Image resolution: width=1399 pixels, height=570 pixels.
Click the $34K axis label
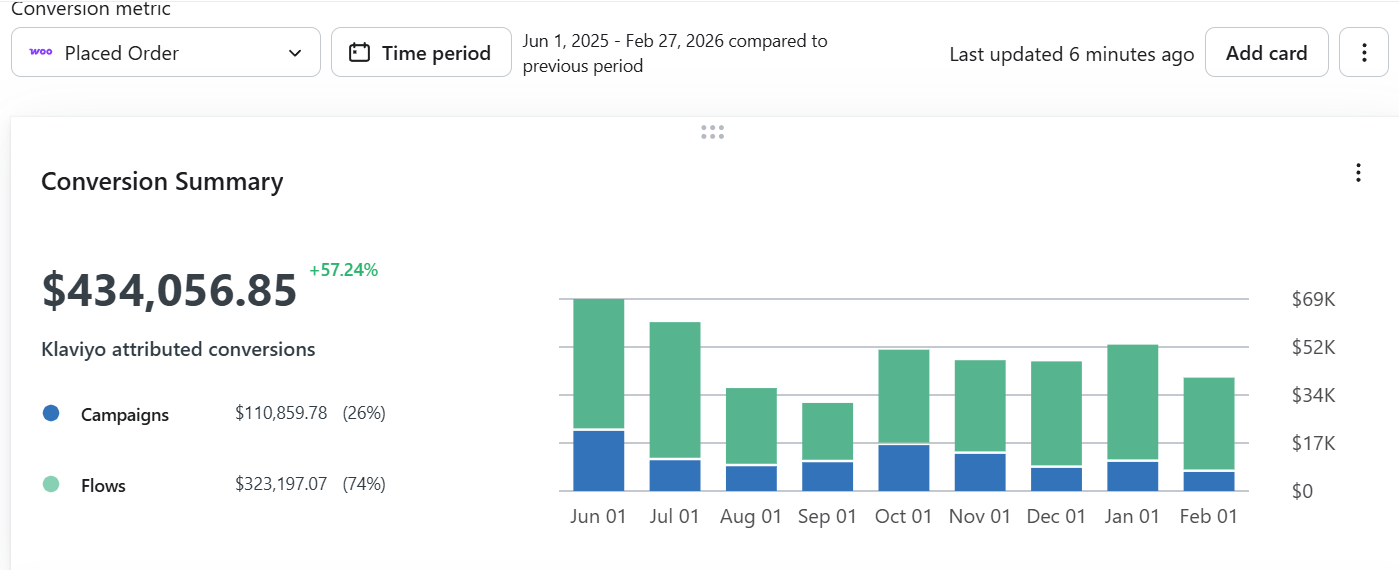point(1314,395)
